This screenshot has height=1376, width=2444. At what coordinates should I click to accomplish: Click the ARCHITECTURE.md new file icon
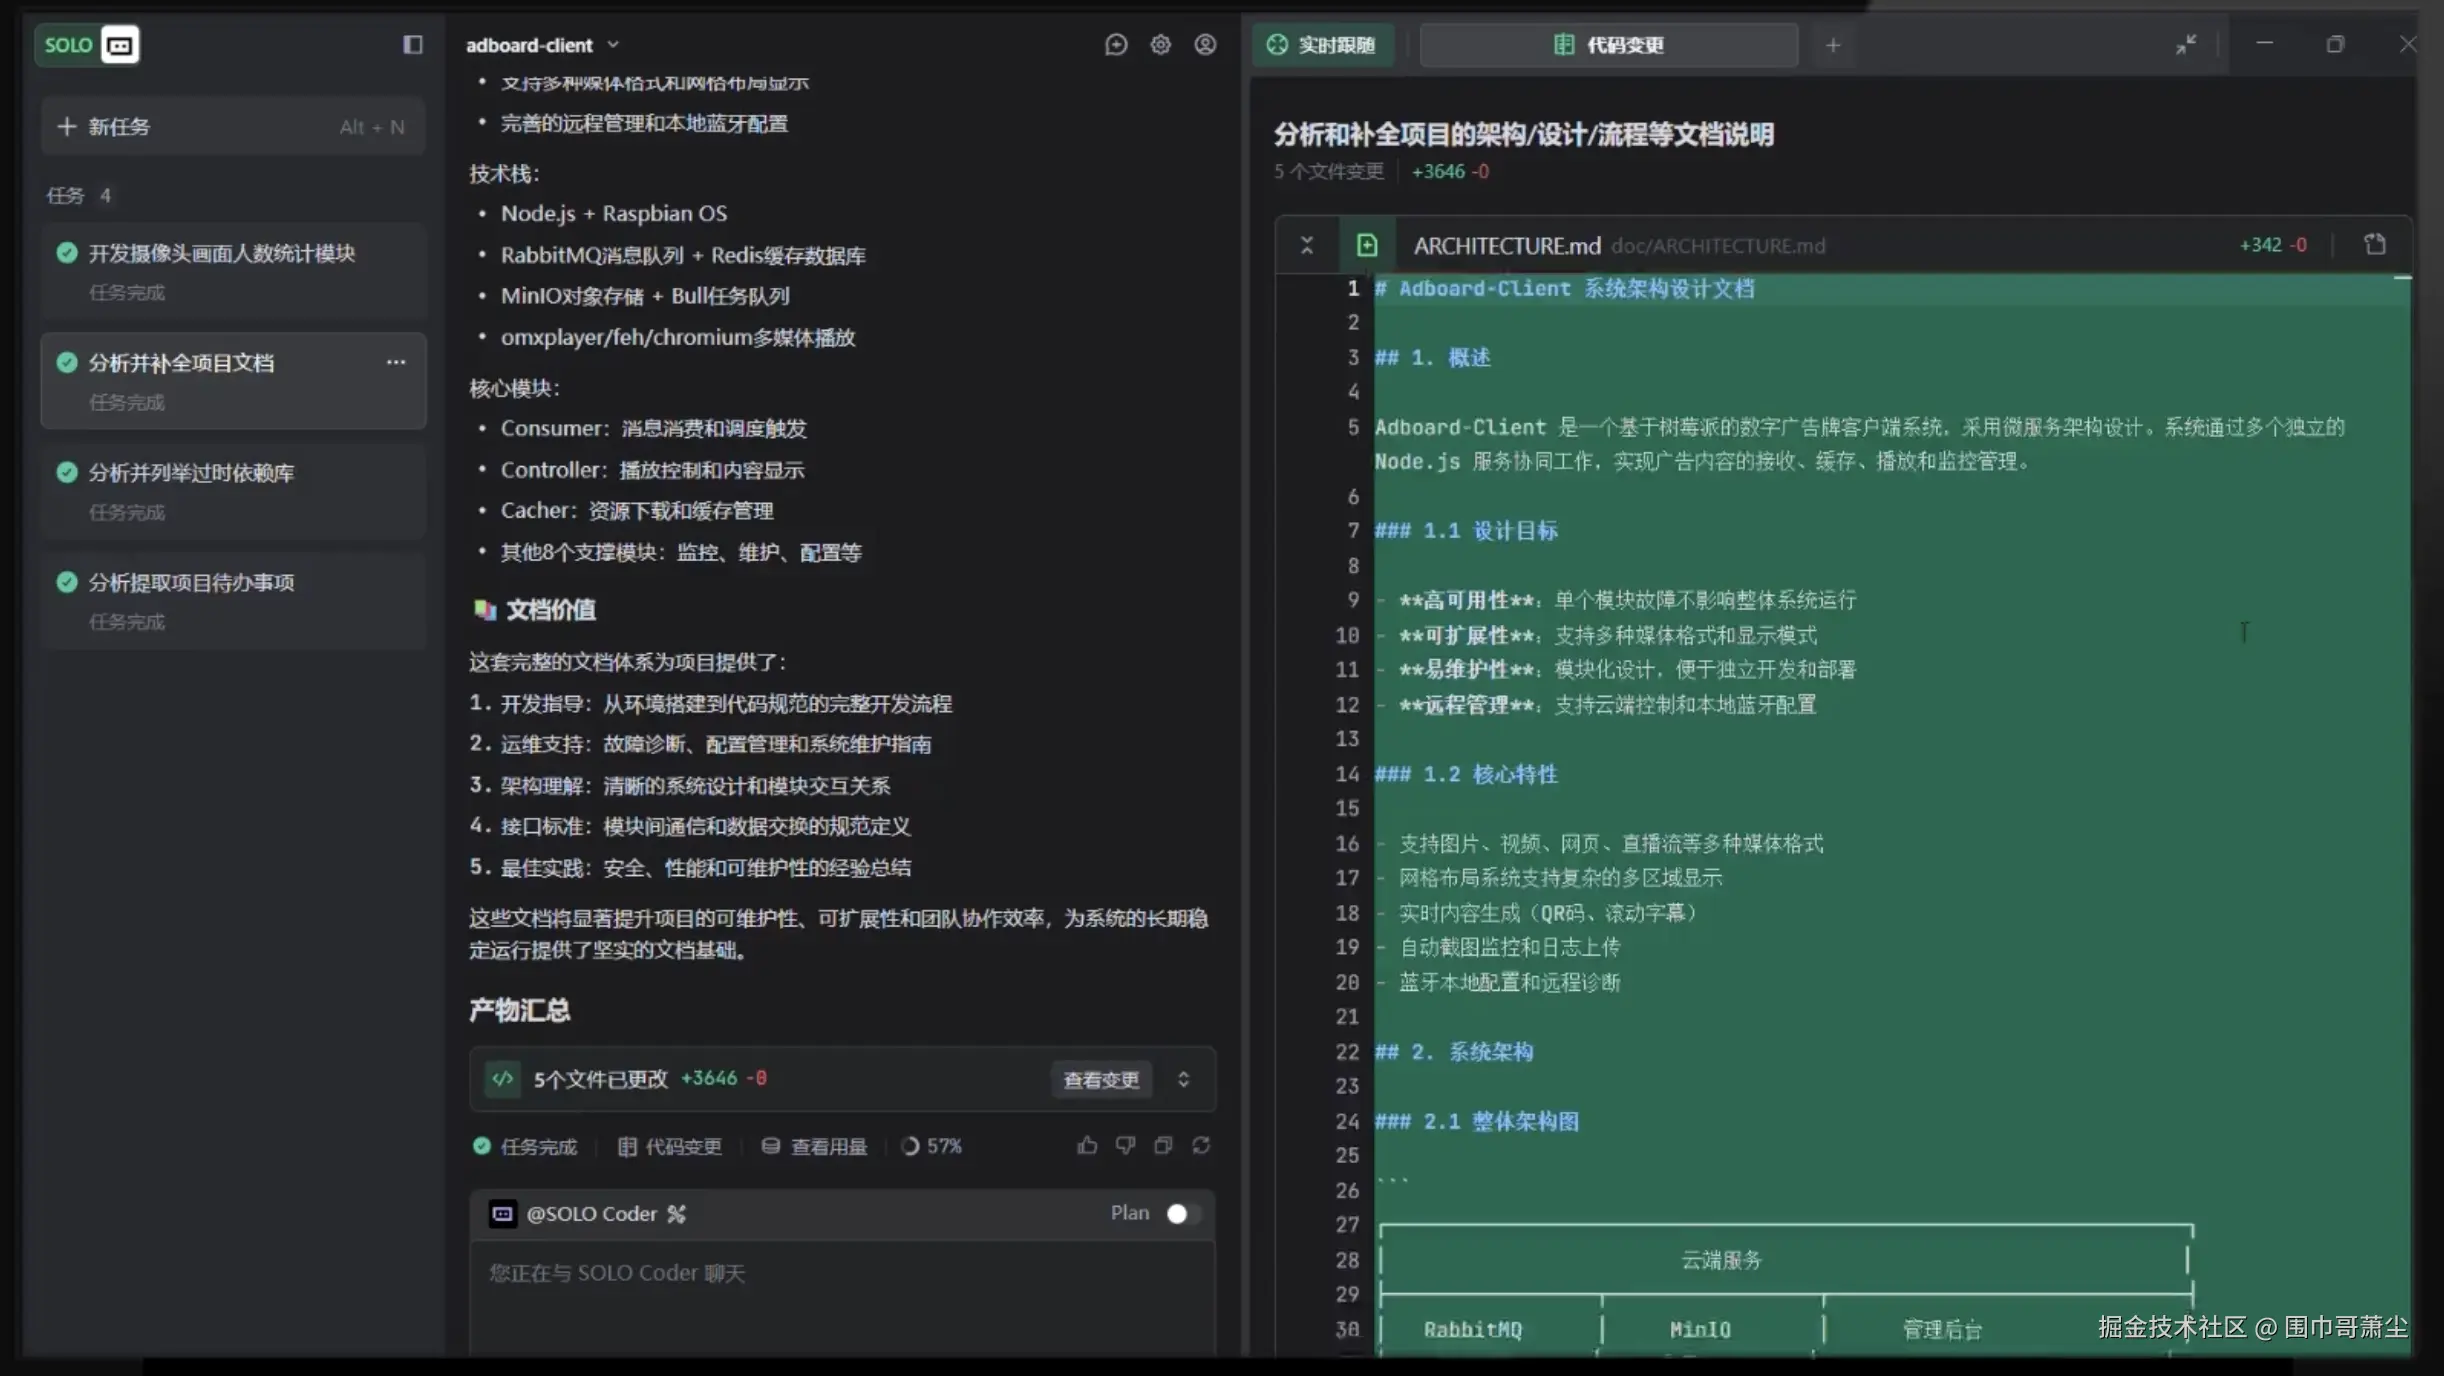(1366, 245)
